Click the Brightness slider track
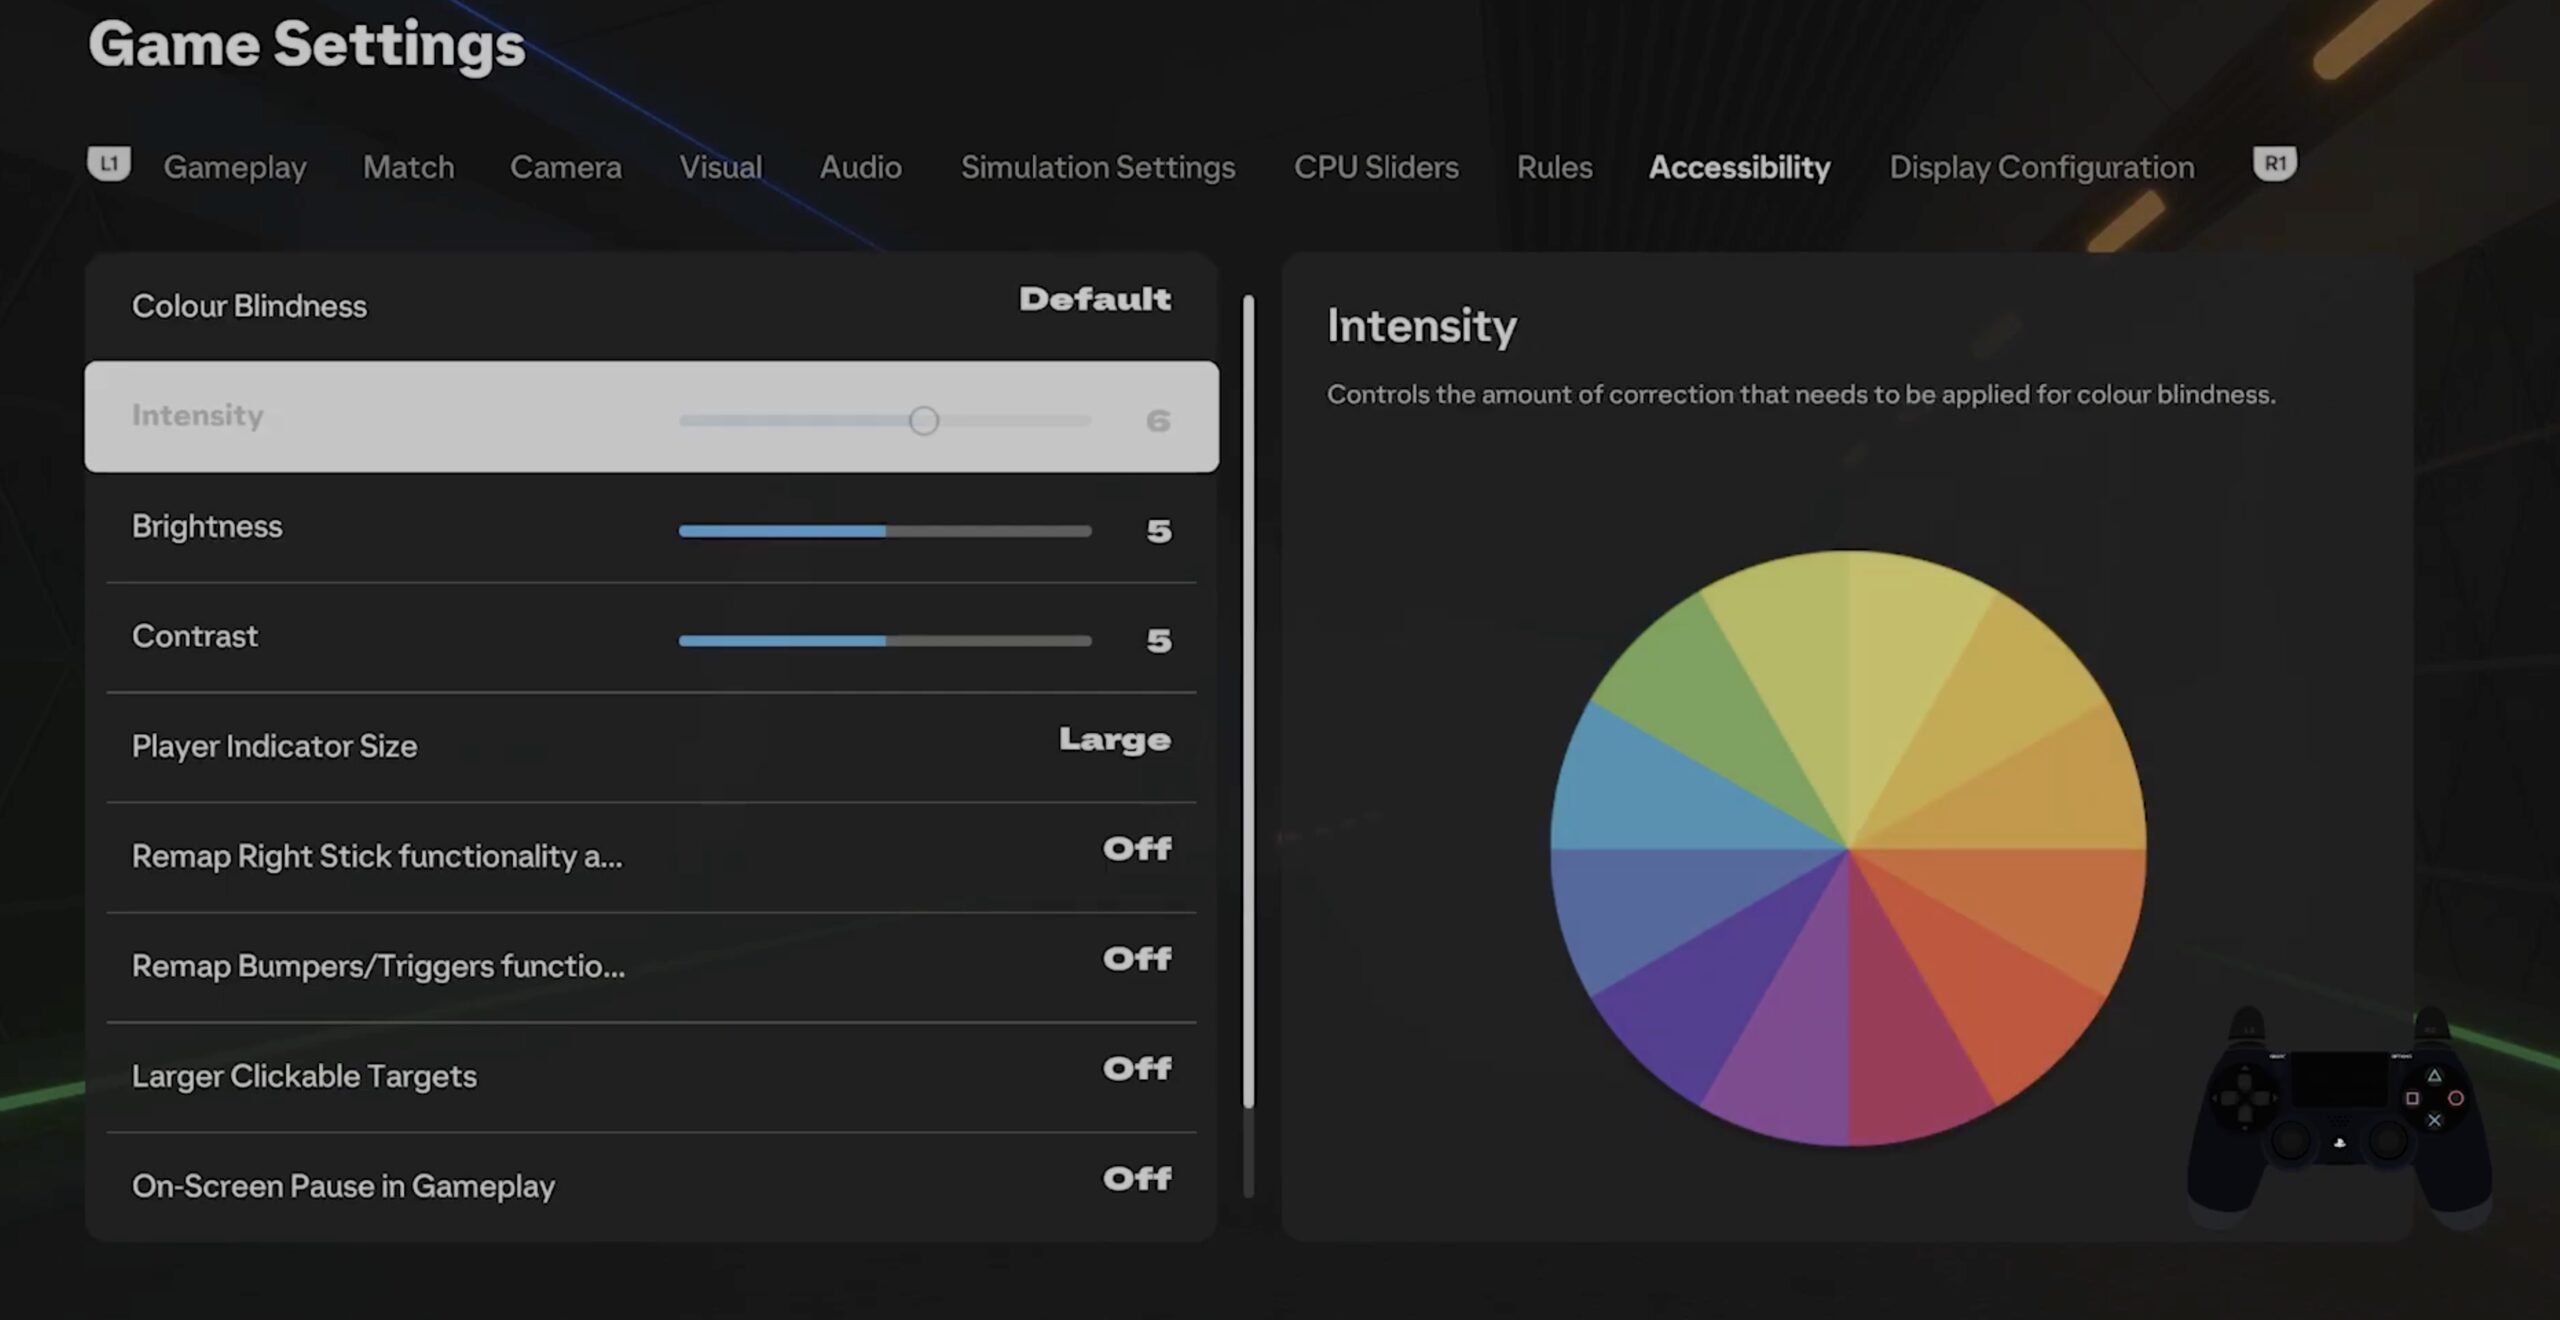2560x1320 pixels. (885, 531)
